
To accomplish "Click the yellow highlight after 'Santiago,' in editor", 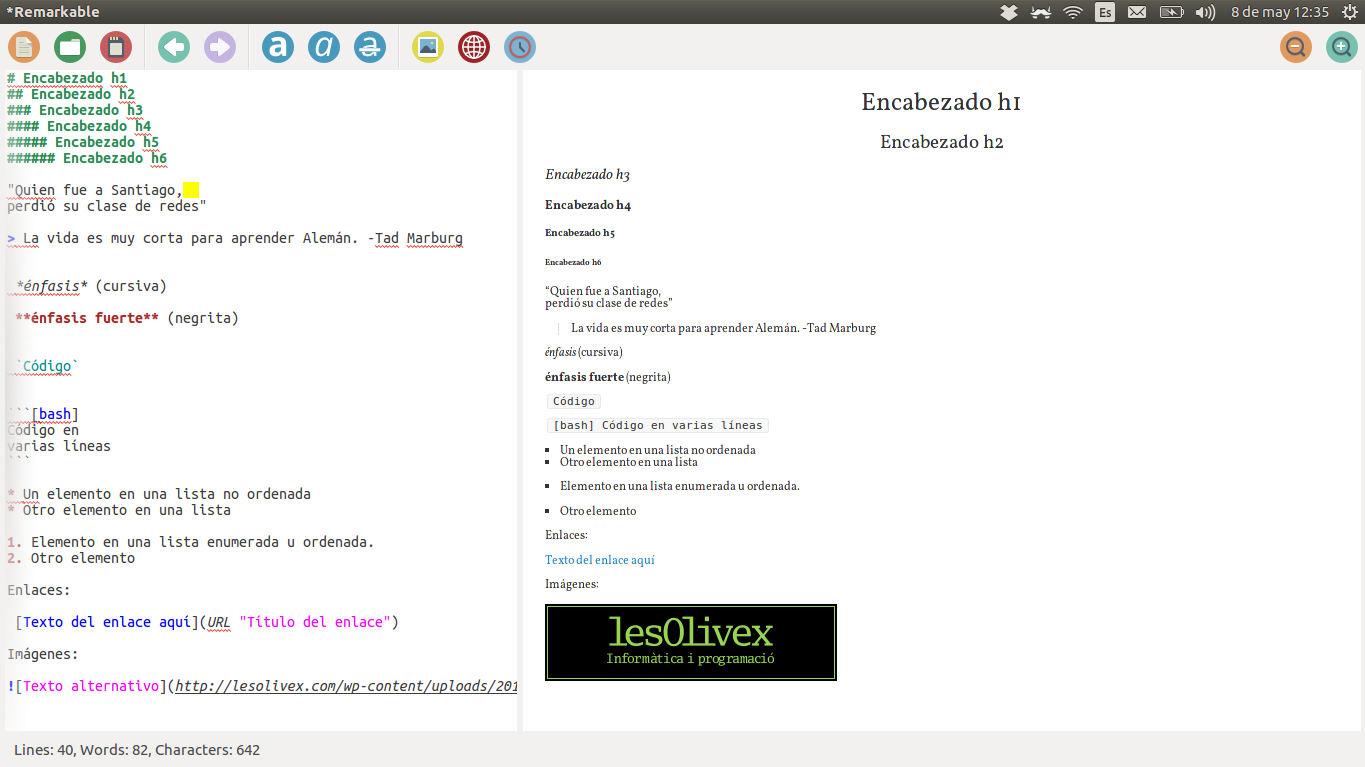I will tap(191, 190).
